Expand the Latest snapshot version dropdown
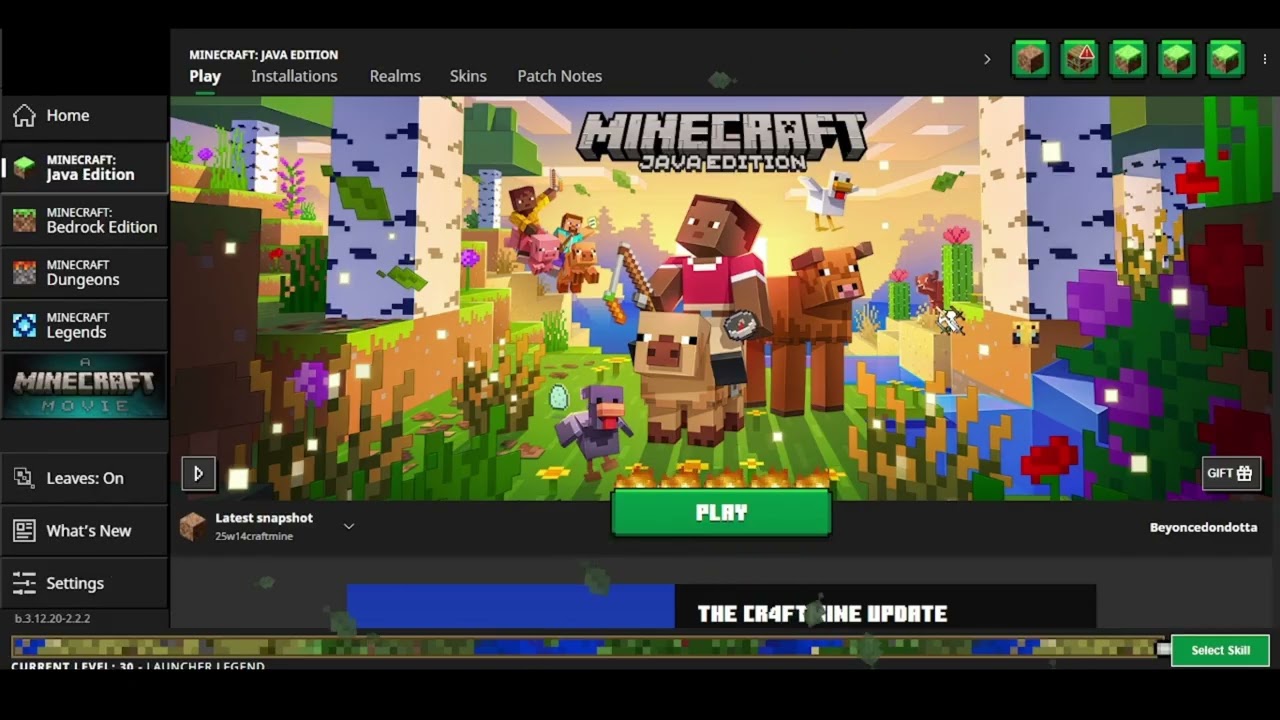This screenshot has height=720, width=1280. (349, 526)
